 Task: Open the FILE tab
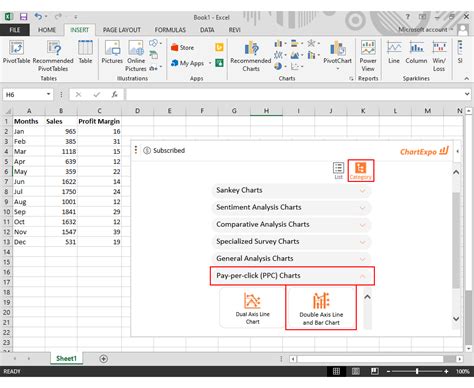pyautogui.click(x=15, y=30)
